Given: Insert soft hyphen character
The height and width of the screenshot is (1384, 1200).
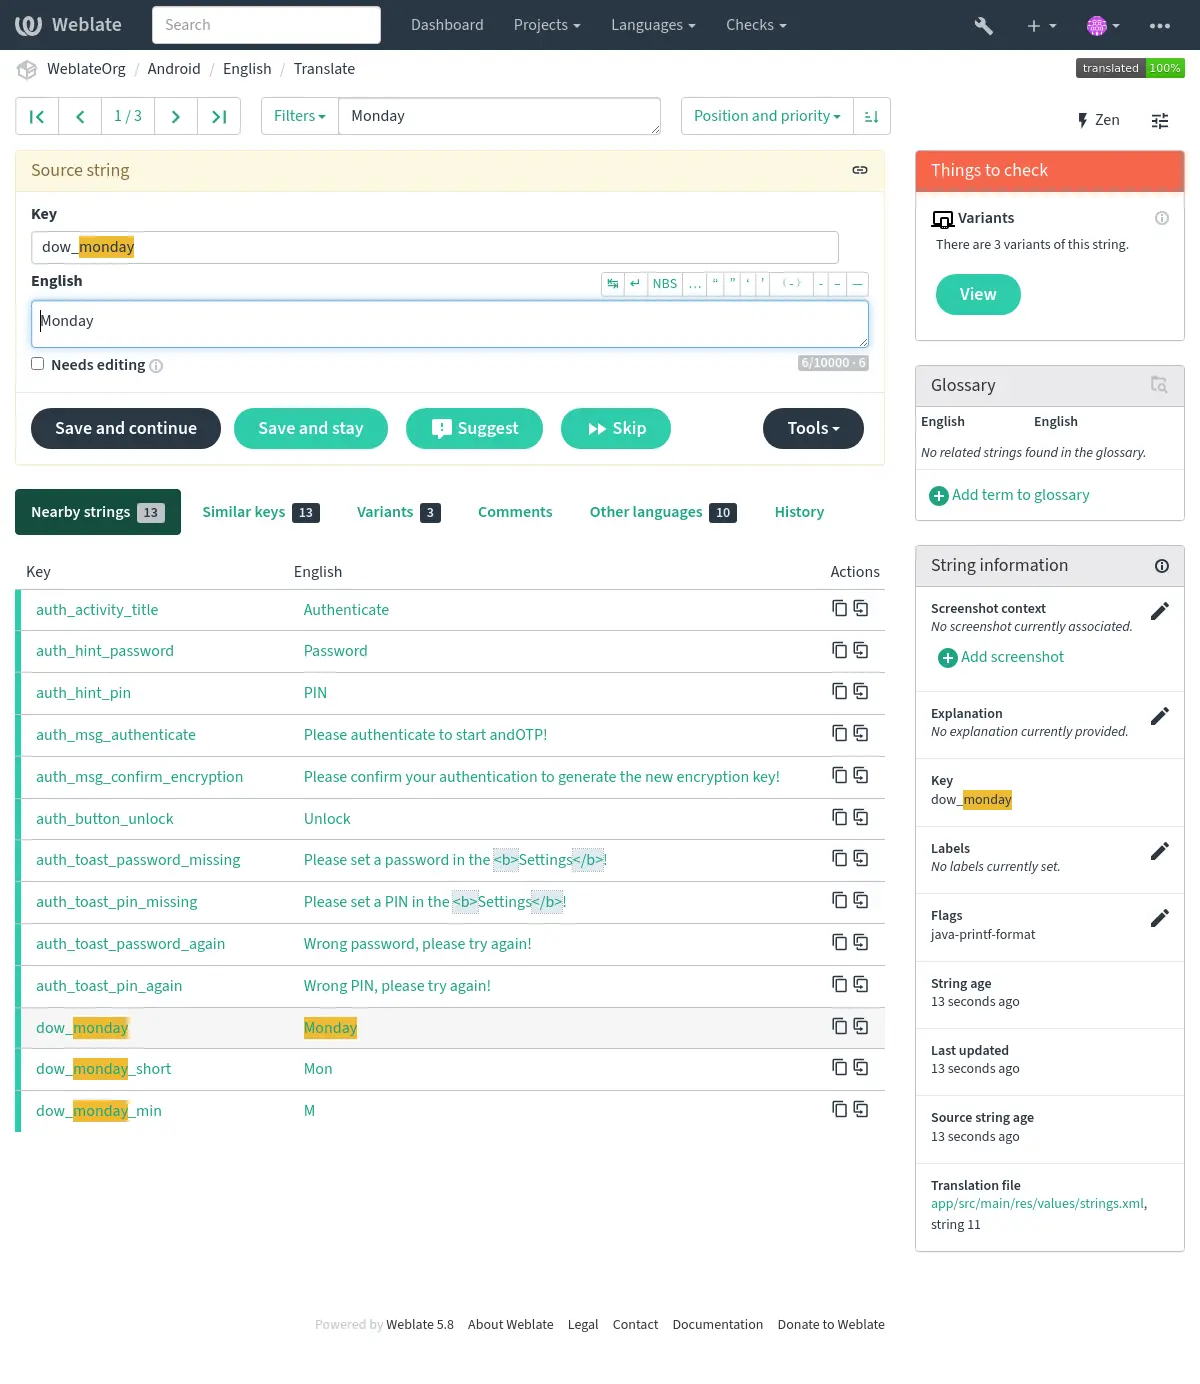Looking at the screenshot, I should [x=792, y=284].
